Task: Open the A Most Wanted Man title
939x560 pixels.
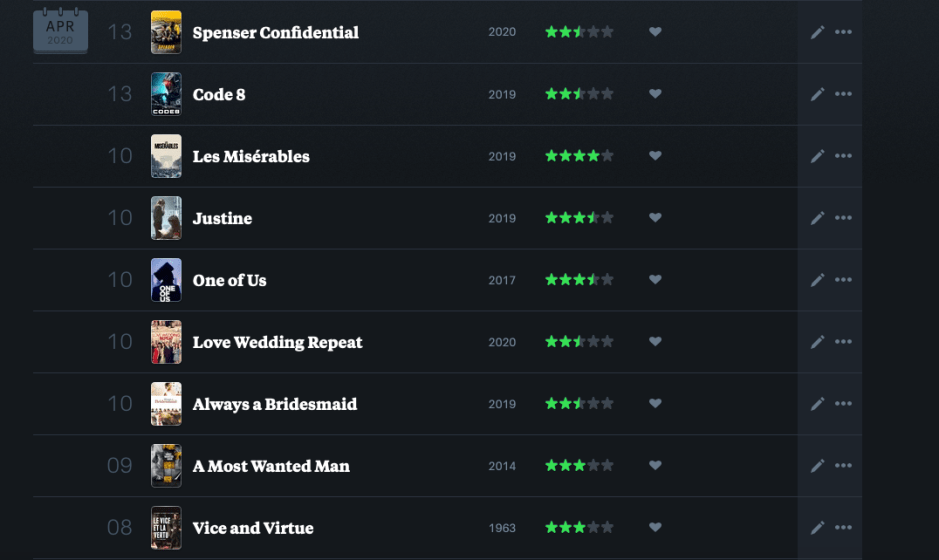Action: (x=271, y=466)
